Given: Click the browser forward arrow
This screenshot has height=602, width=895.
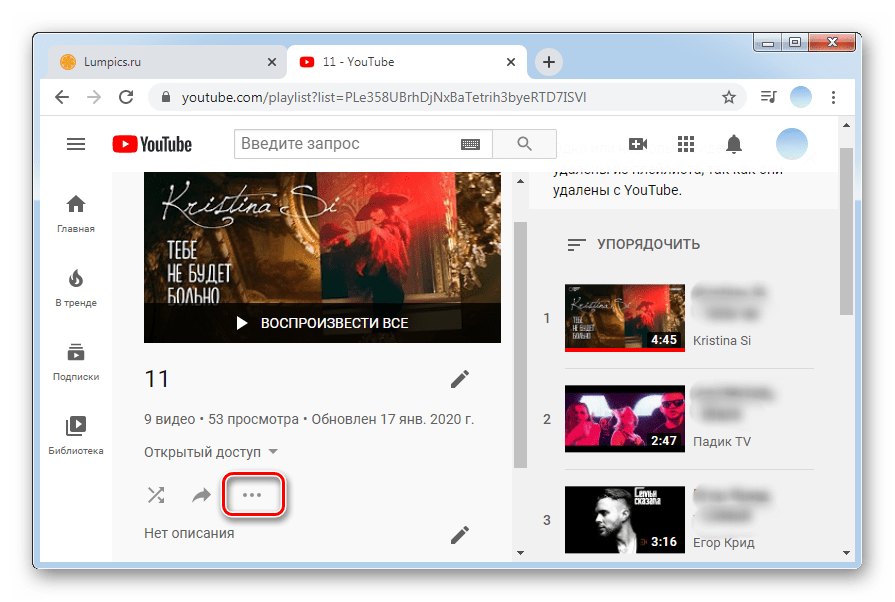Looking at the screenshot, I should [94, 97].
